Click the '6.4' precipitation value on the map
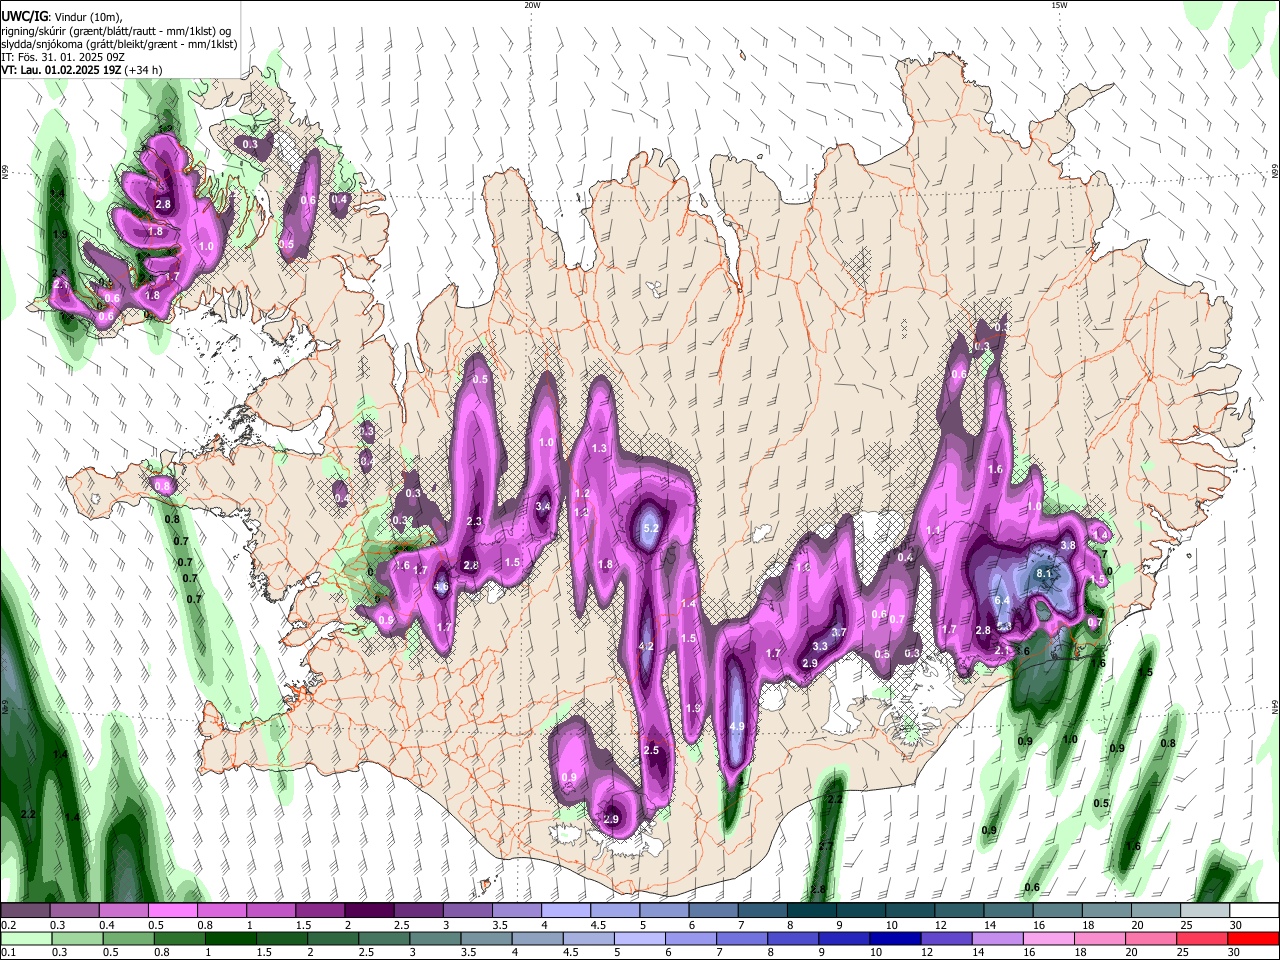The image size is (1280, 960). [1002, 600]
